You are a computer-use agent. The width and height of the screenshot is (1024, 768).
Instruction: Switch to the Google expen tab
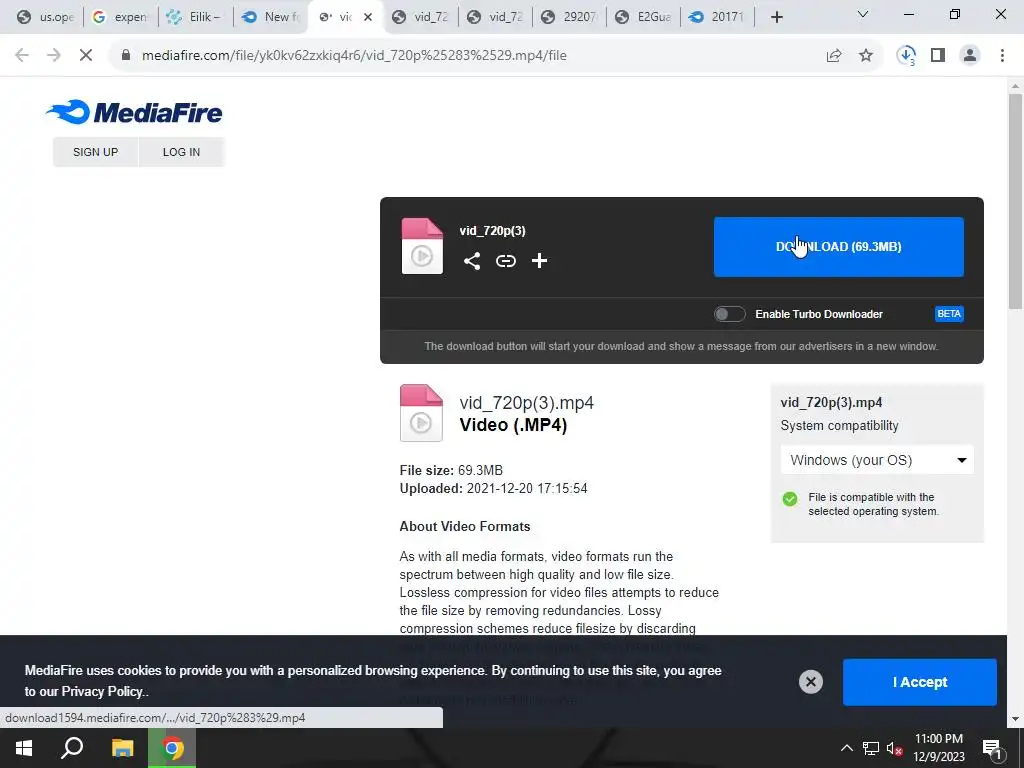click(120, 17)
